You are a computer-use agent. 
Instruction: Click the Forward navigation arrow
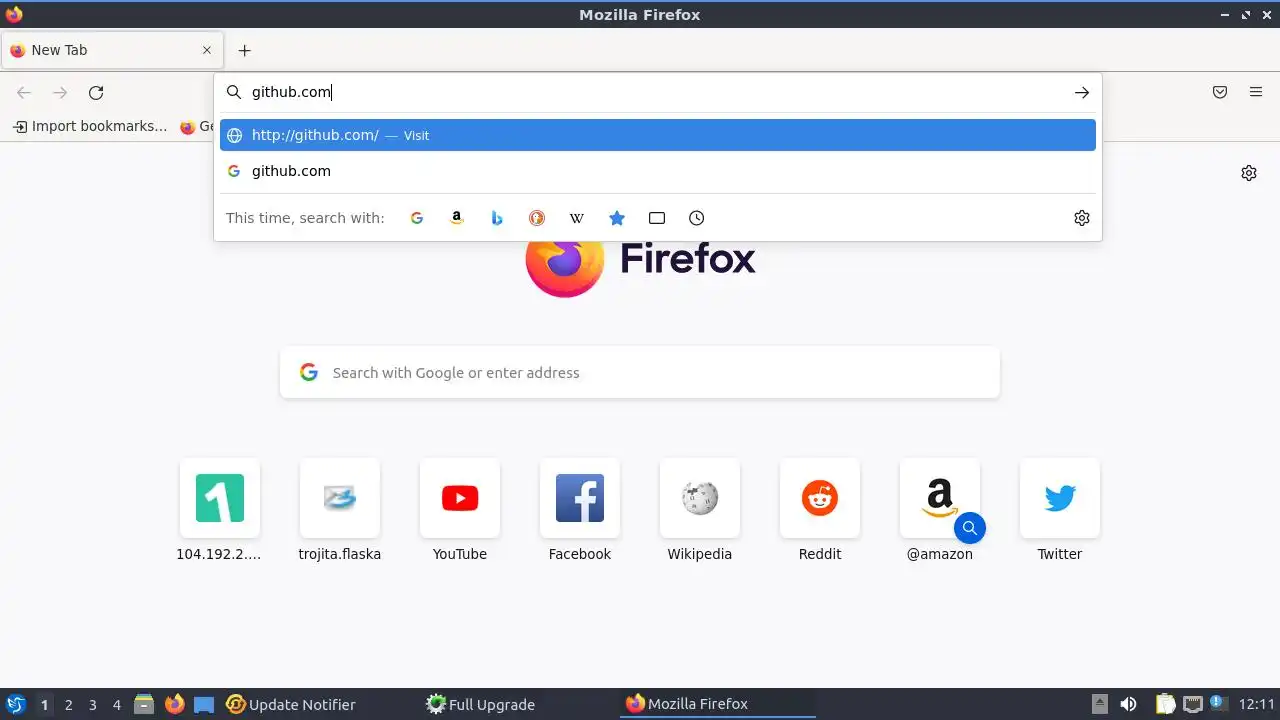point(60,92)
